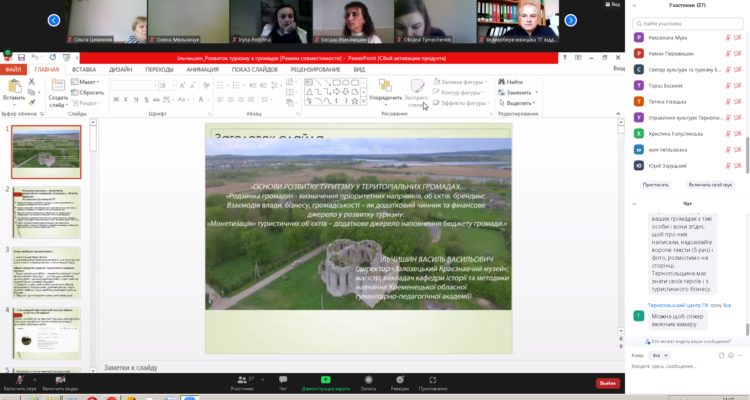Open font name combo box
This screenshot has height=400, width=750.
point(134,85)
